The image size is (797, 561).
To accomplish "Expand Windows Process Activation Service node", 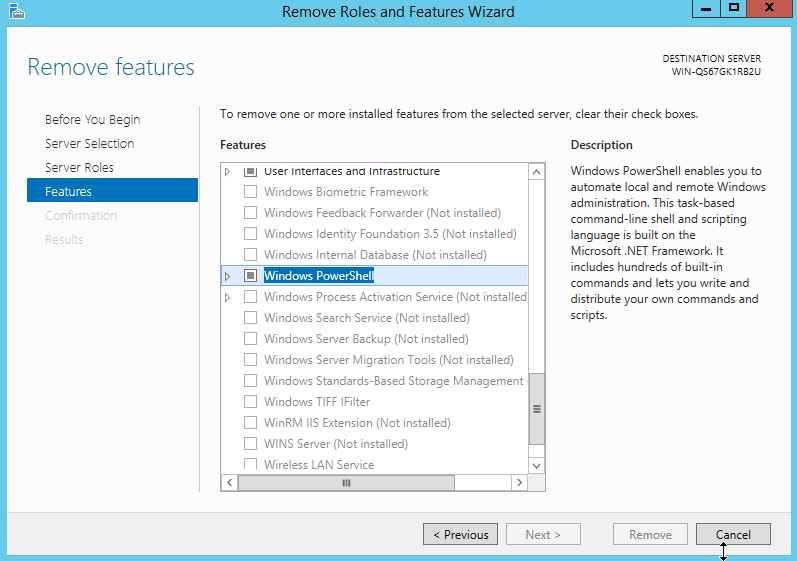I will pos(228,297).
